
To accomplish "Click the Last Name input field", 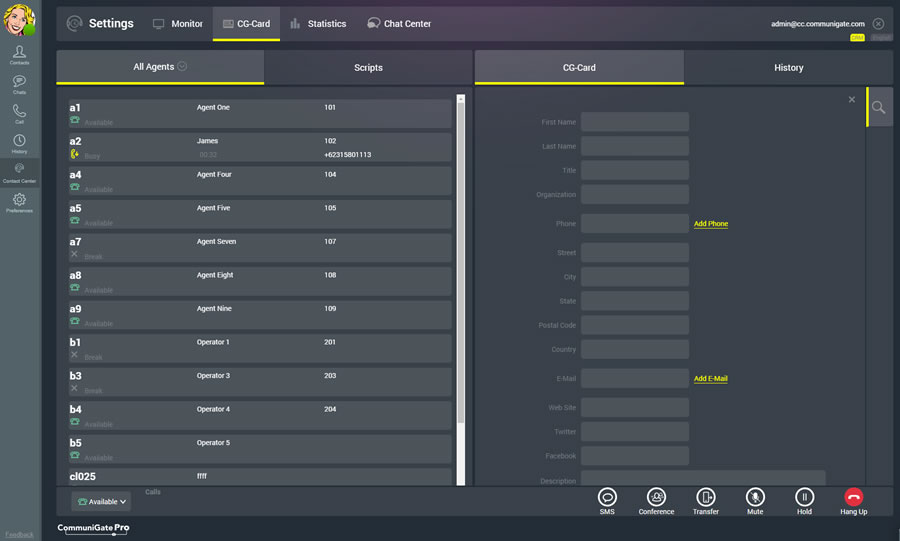I will [x=635, y=146].
